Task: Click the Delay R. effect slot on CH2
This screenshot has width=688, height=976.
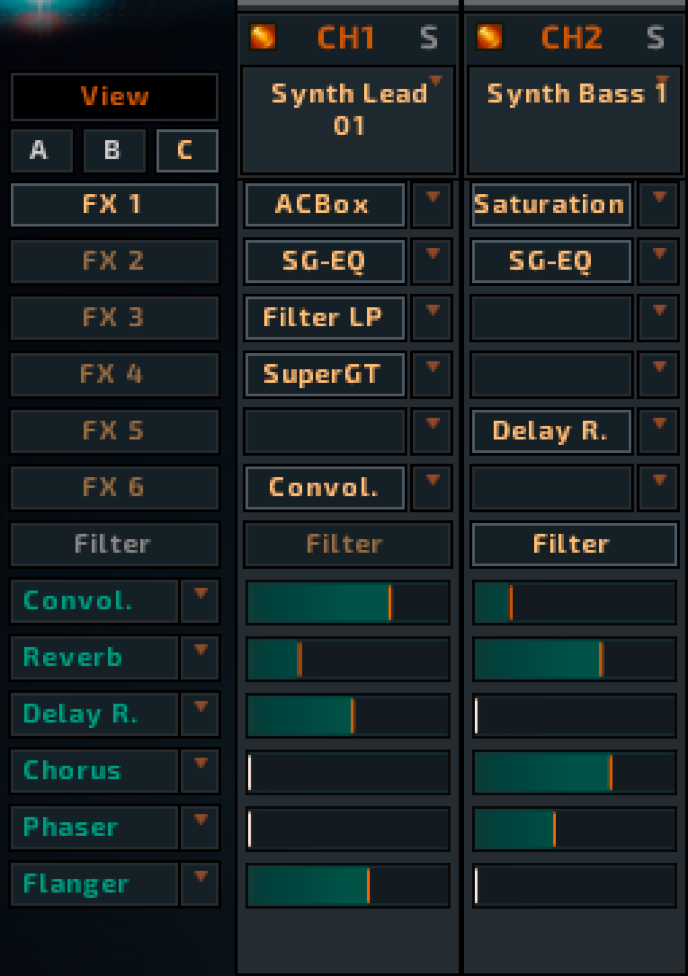Action: [x=551, y=431]
